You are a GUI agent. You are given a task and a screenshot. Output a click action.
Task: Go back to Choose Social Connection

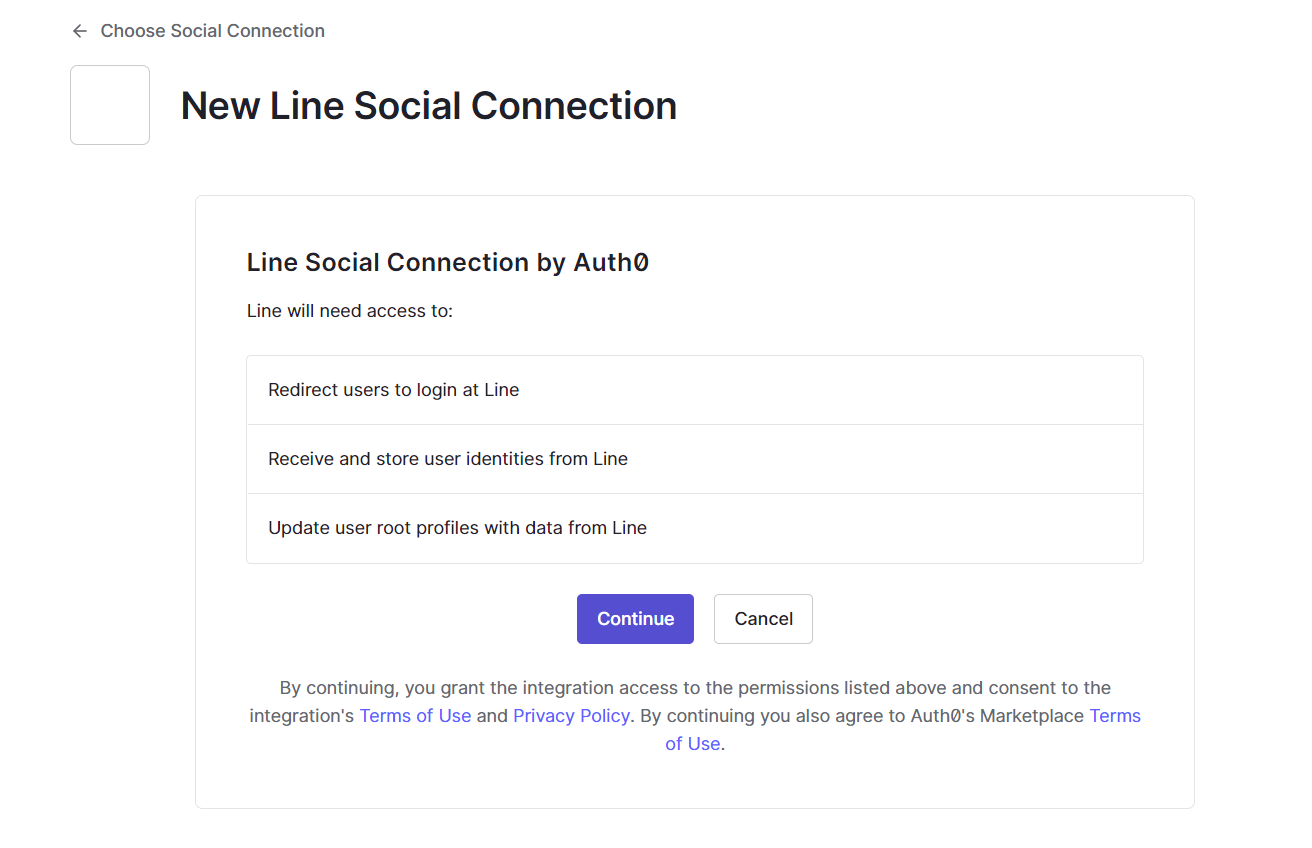(x=212, y=31)
